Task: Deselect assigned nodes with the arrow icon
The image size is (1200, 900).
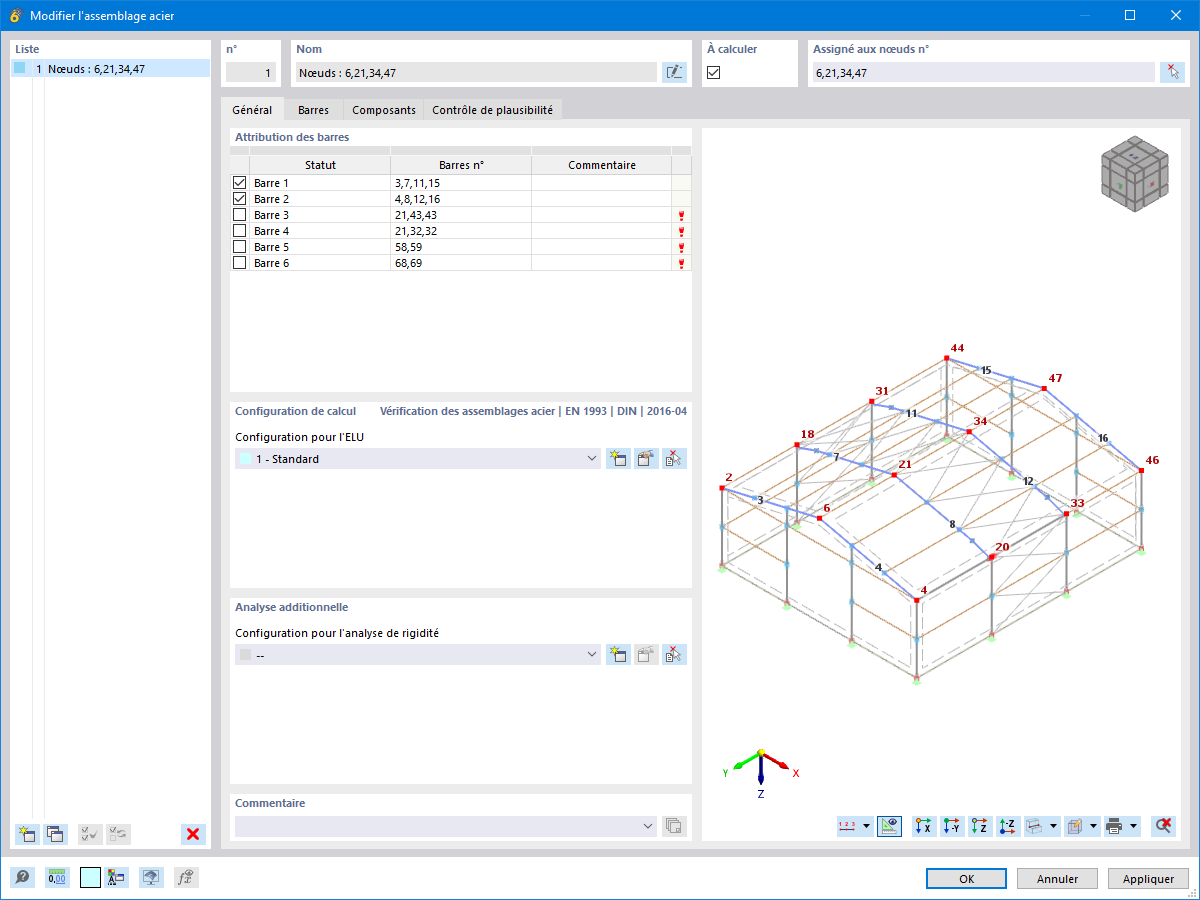Action: (1172, 71)
